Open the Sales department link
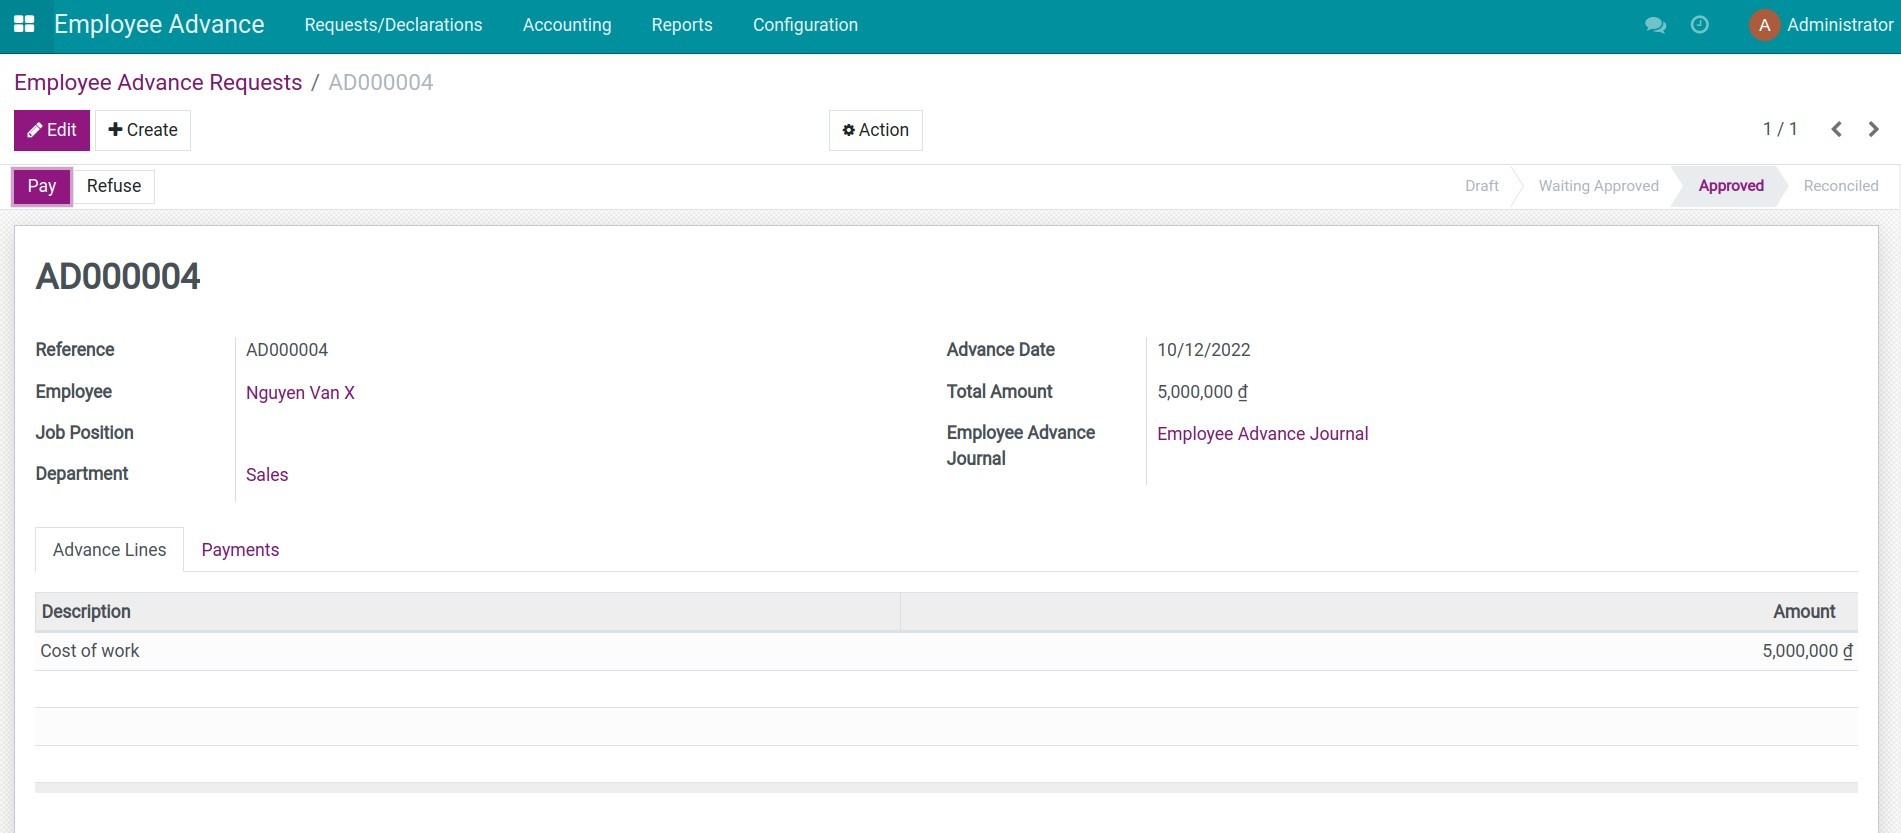1901x833 pixels. (x=267, y=475)
